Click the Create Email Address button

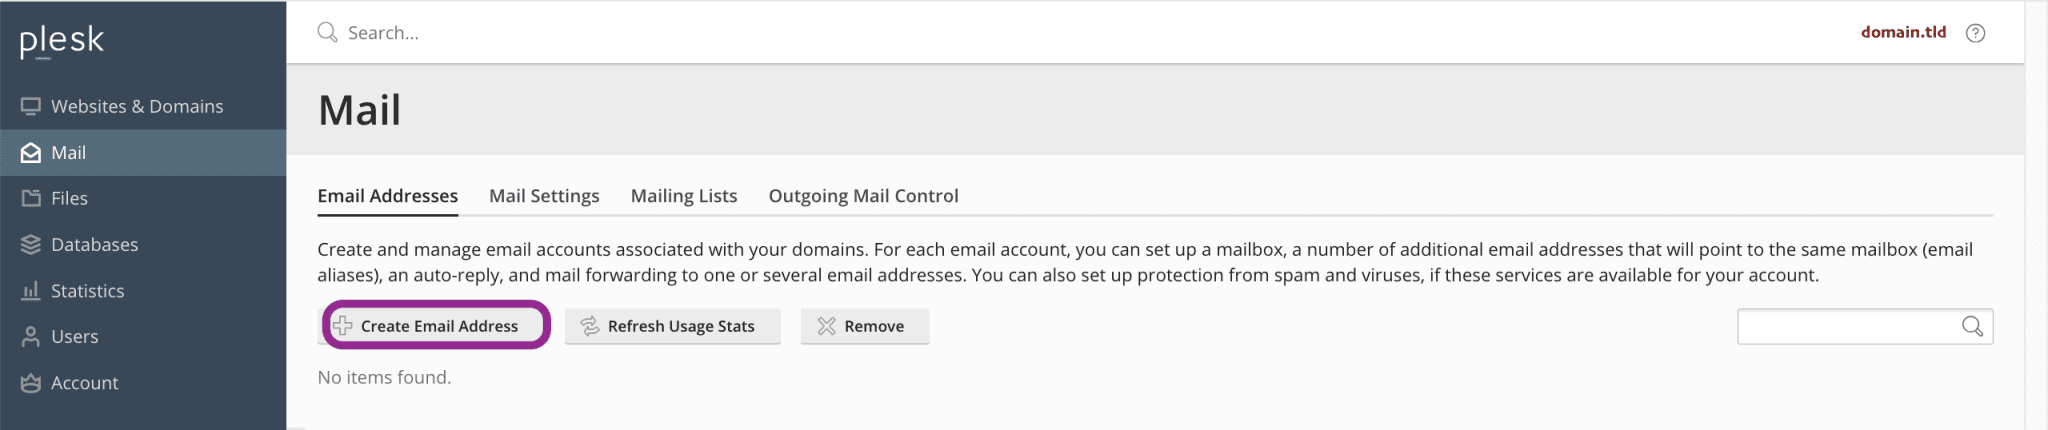(436, 326)
